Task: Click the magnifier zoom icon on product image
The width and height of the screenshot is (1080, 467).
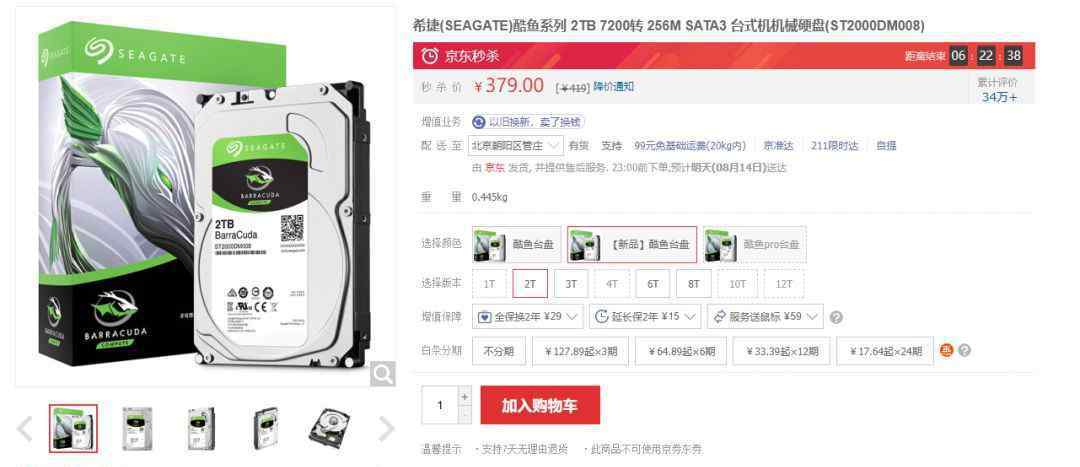Action: click(x=382, y=374)
